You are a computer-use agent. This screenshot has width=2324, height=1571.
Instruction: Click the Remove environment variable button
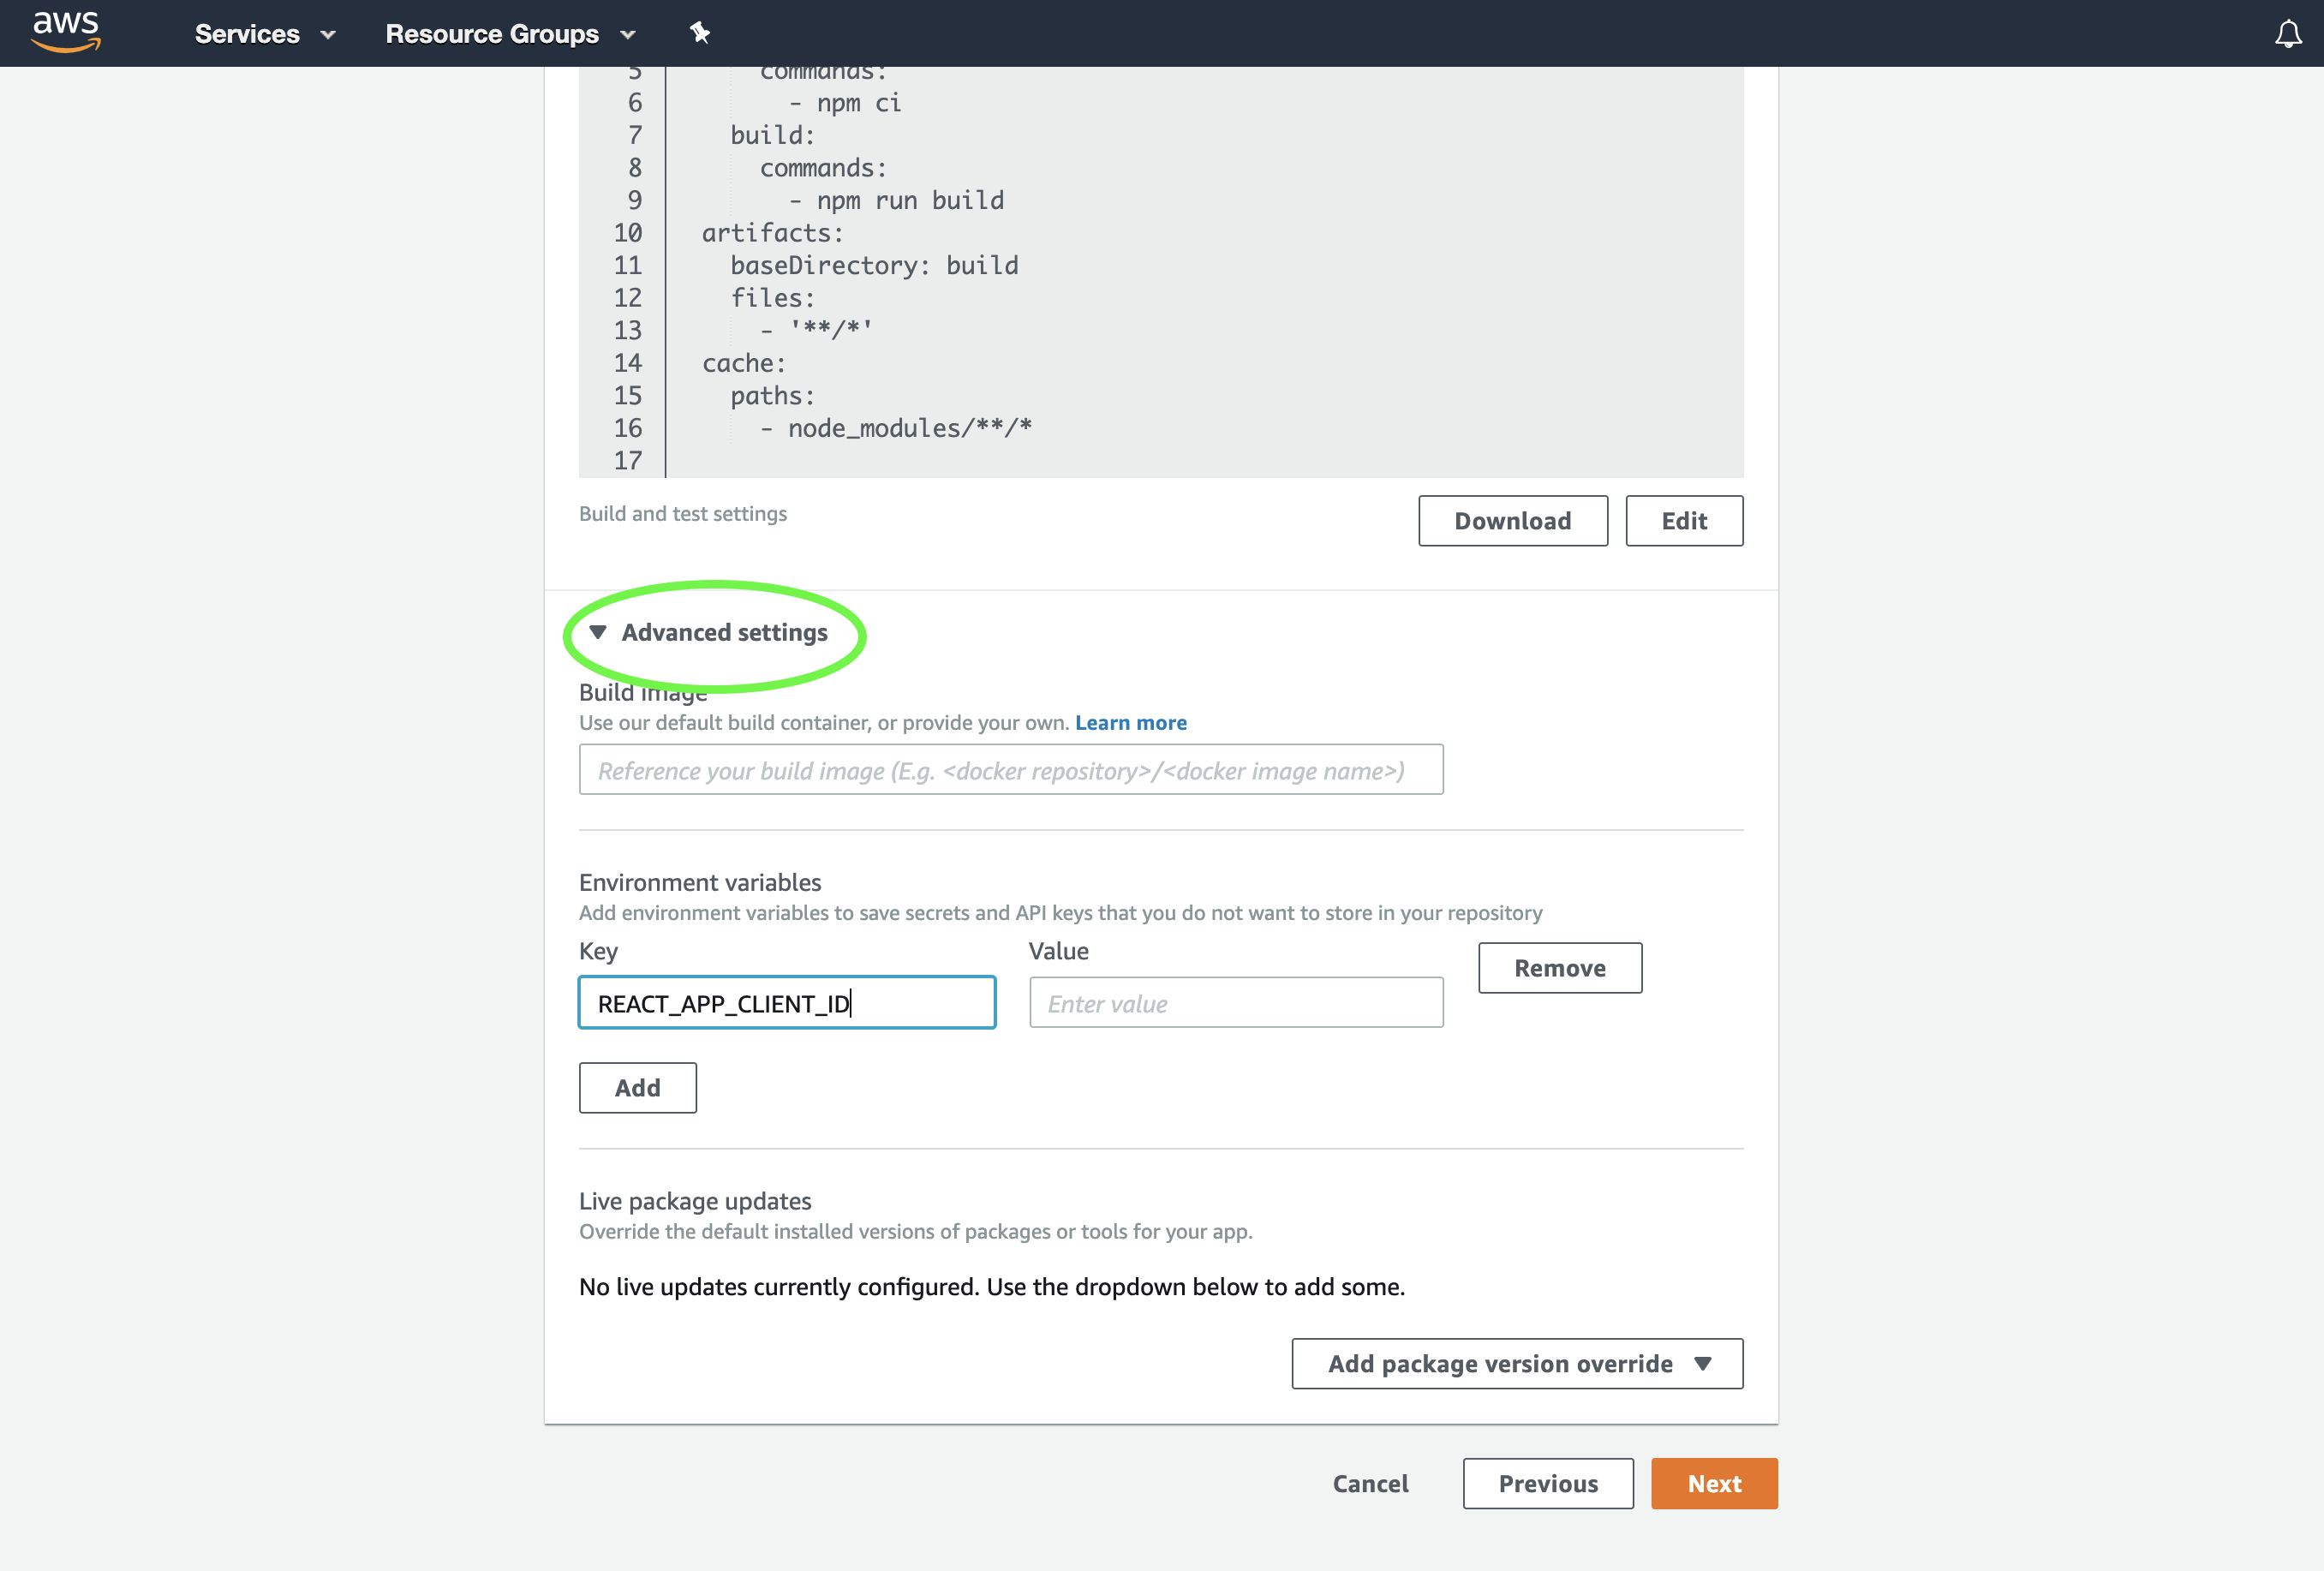pyautogui.click(x=1558, y=966)
